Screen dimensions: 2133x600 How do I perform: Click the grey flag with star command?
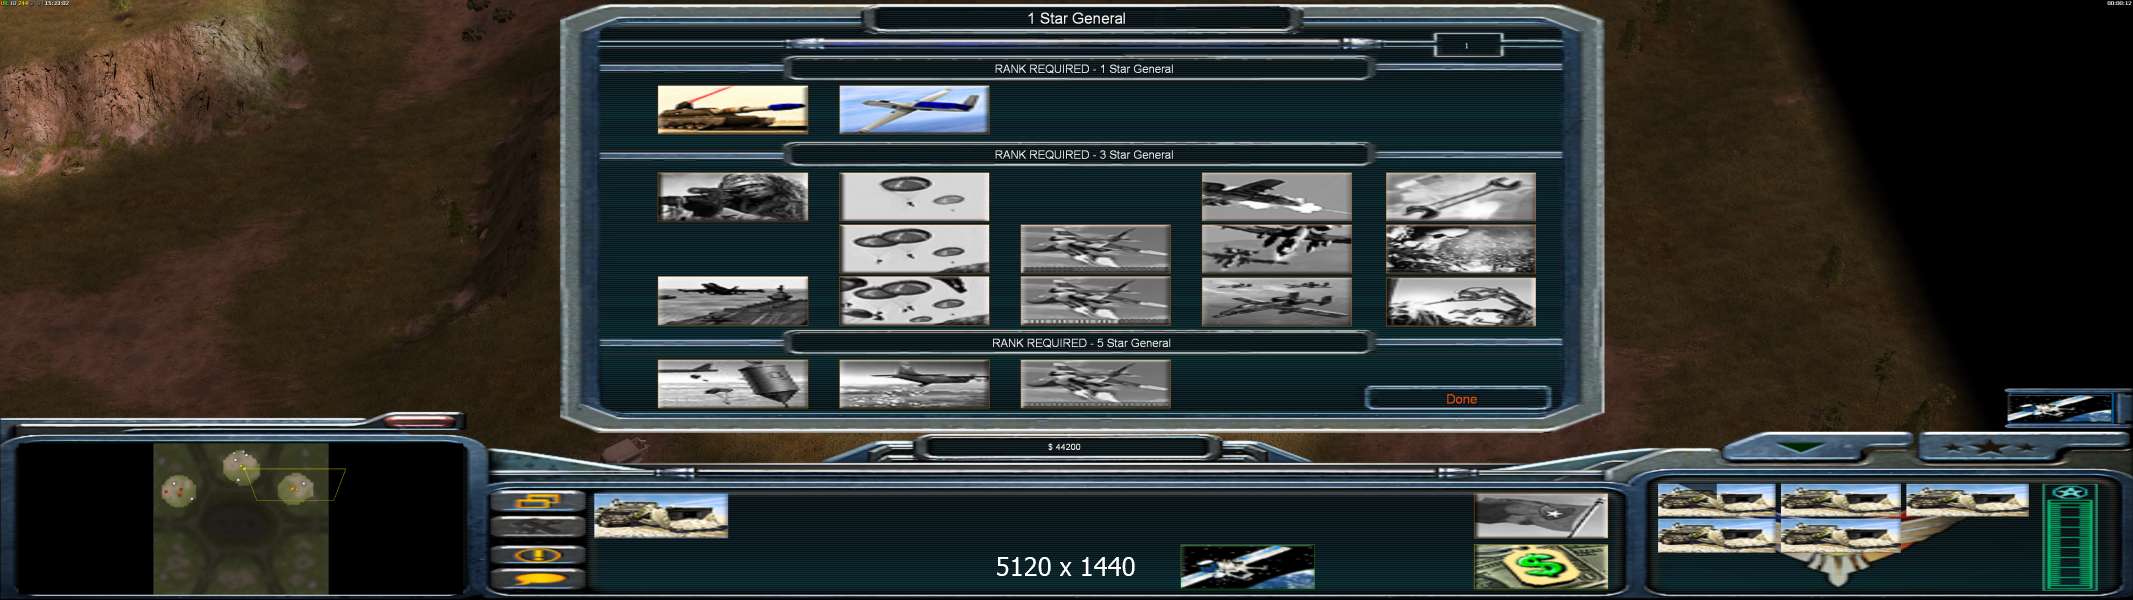click(x=1541, y=516)
